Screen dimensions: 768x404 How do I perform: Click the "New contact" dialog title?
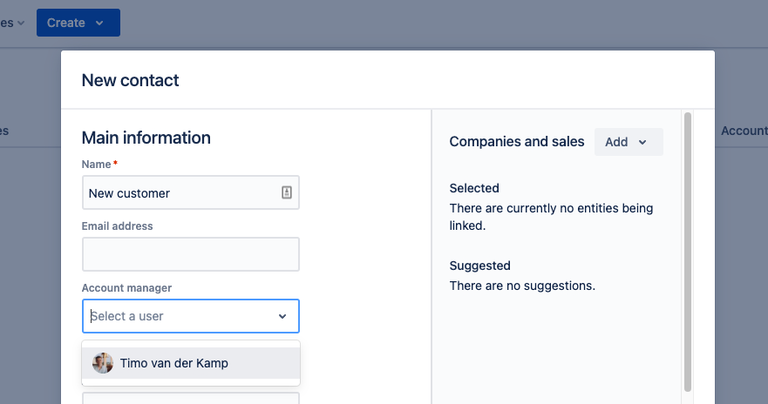(x=130, y=80)
